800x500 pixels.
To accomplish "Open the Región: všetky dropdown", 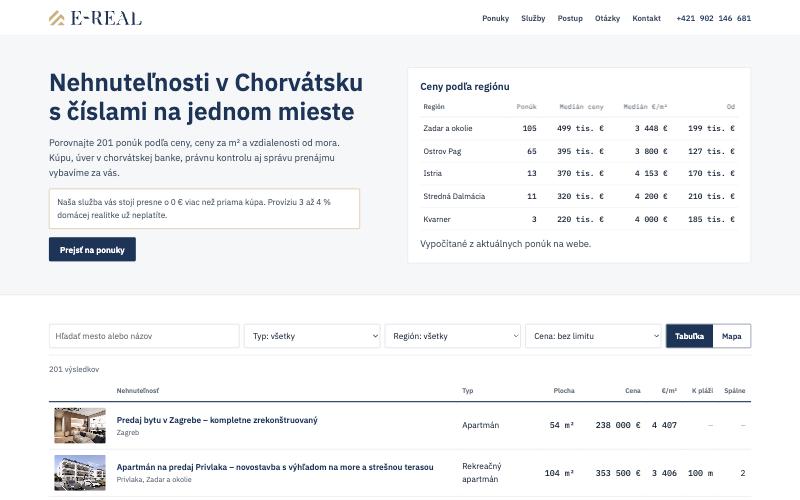I will pos(453,336).
